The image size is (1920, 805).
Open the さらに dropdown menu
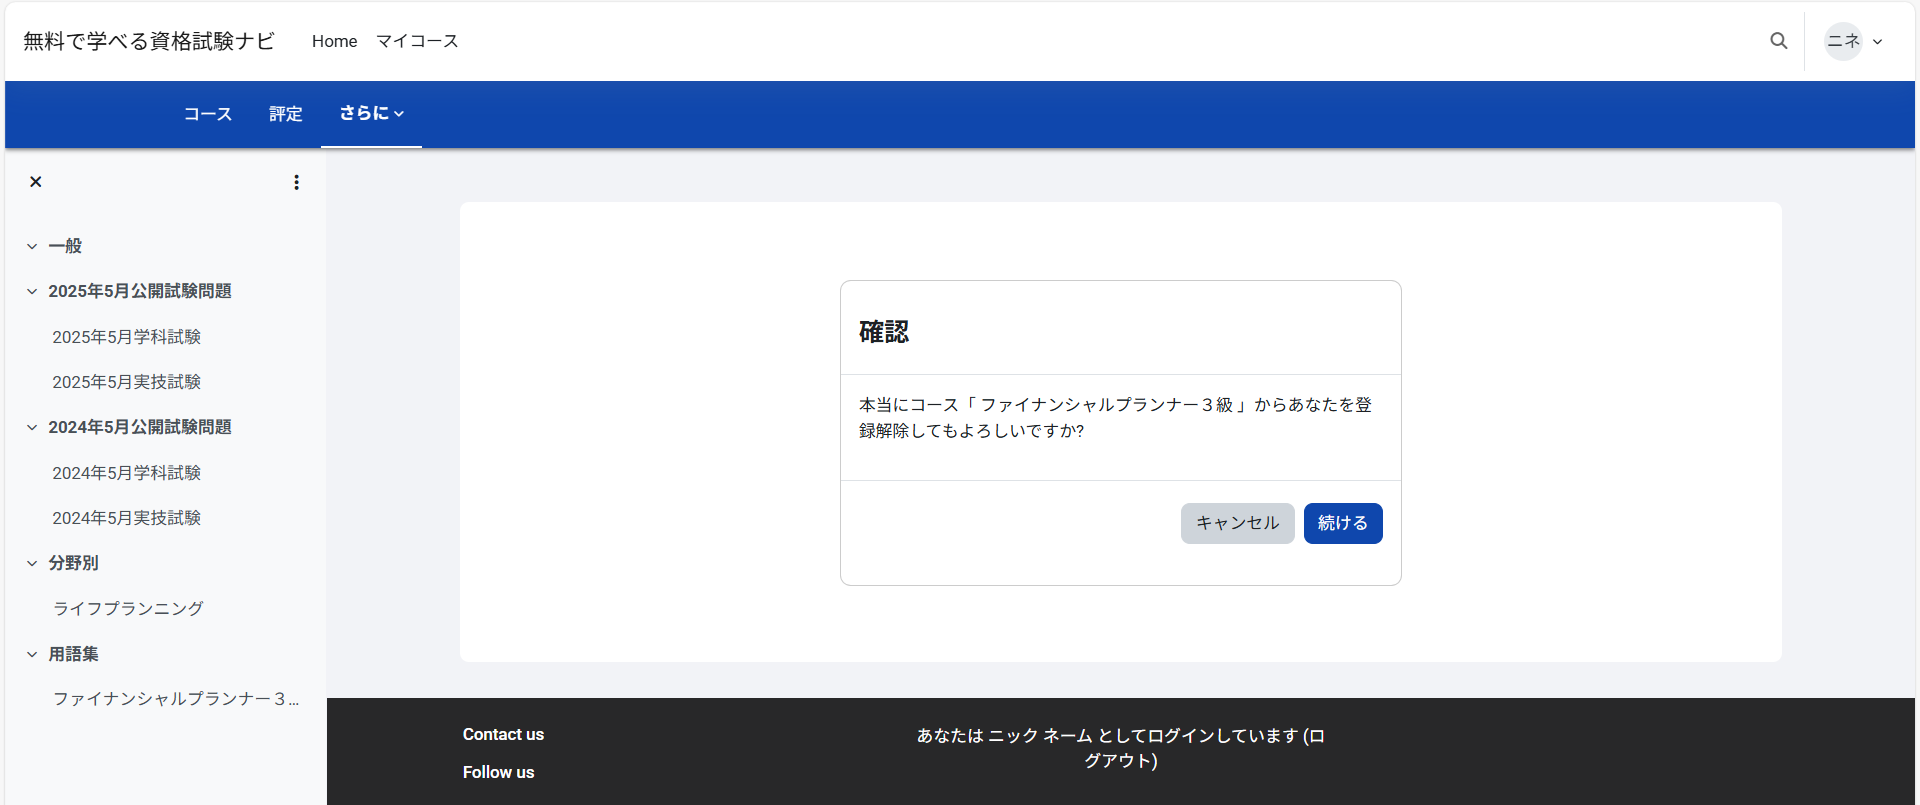(x=371, y=114)
